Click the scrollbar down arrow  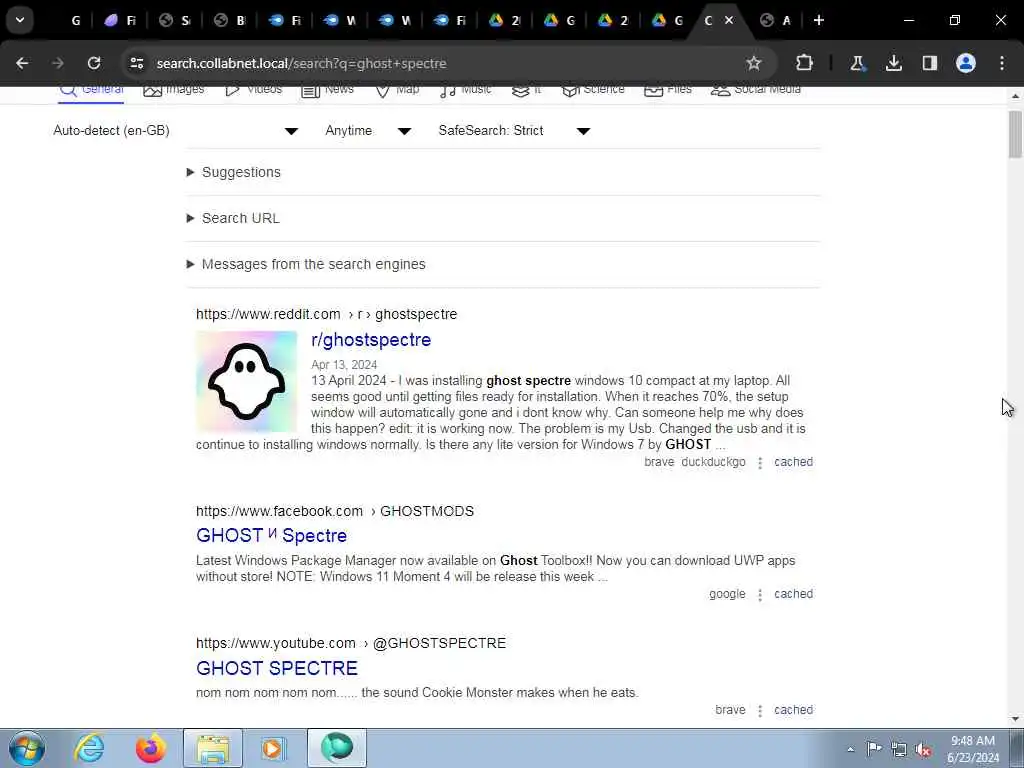click(x=1015, y=720)
